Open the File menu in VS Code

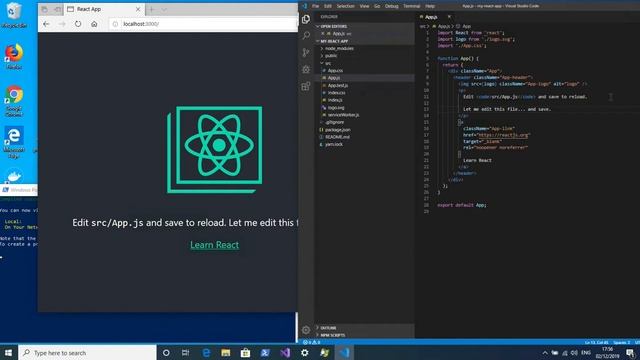[x=316, y=6]
